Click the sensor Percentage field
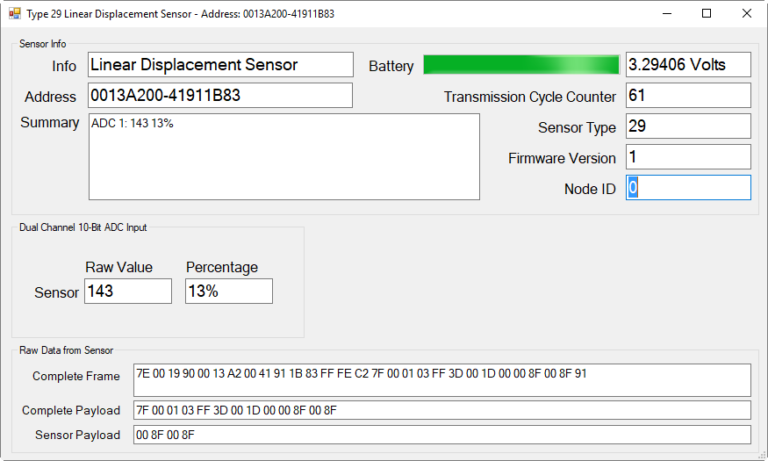Image resolution: width=768 pixels, height=461 pixels. pos(228,291)
